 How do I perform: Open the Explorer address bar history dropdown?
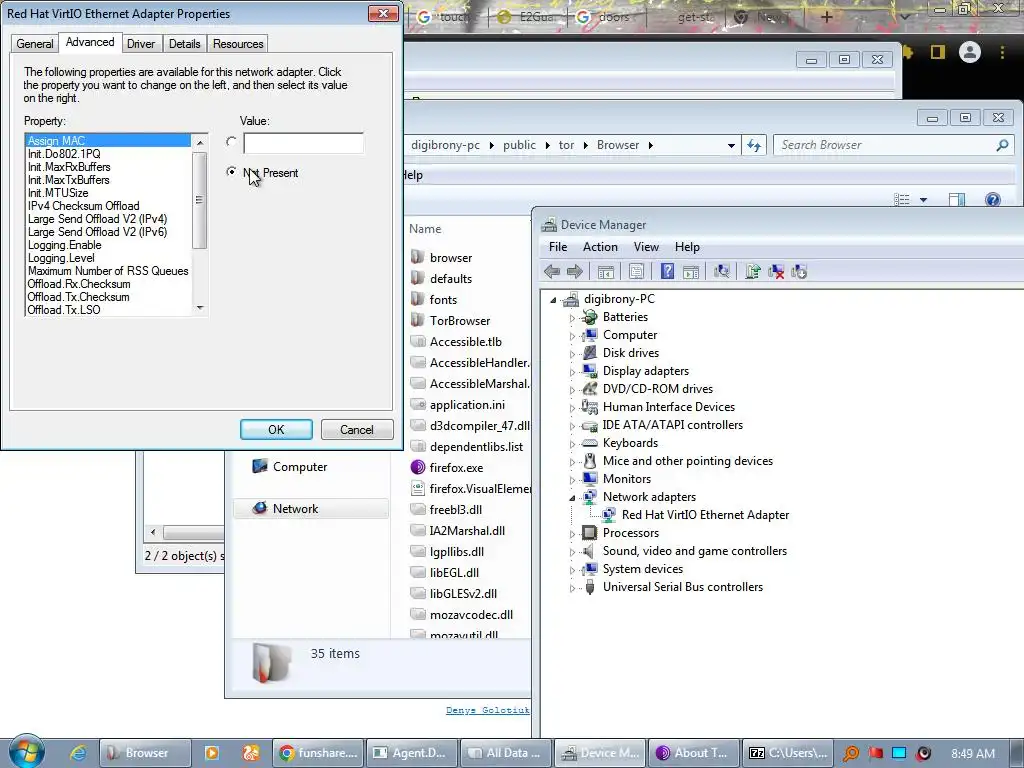point(731,146)
